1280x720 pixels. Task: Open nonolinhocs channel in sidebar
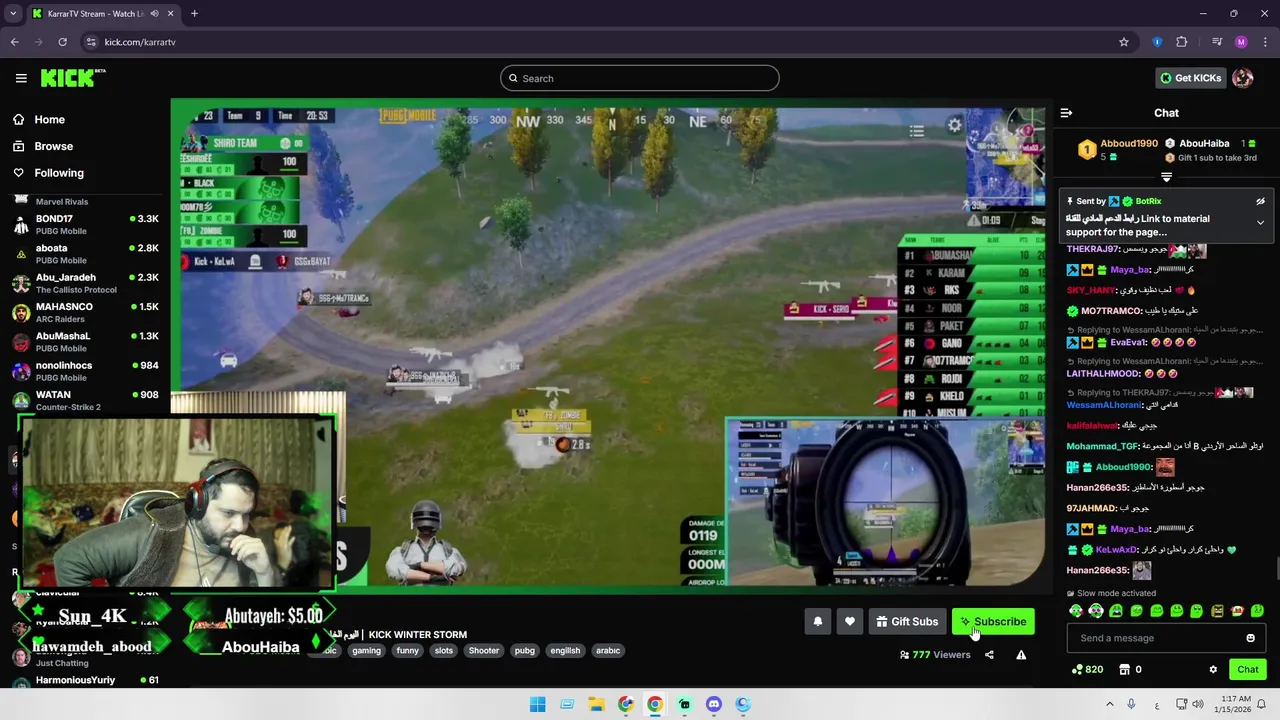click(85, 371)
